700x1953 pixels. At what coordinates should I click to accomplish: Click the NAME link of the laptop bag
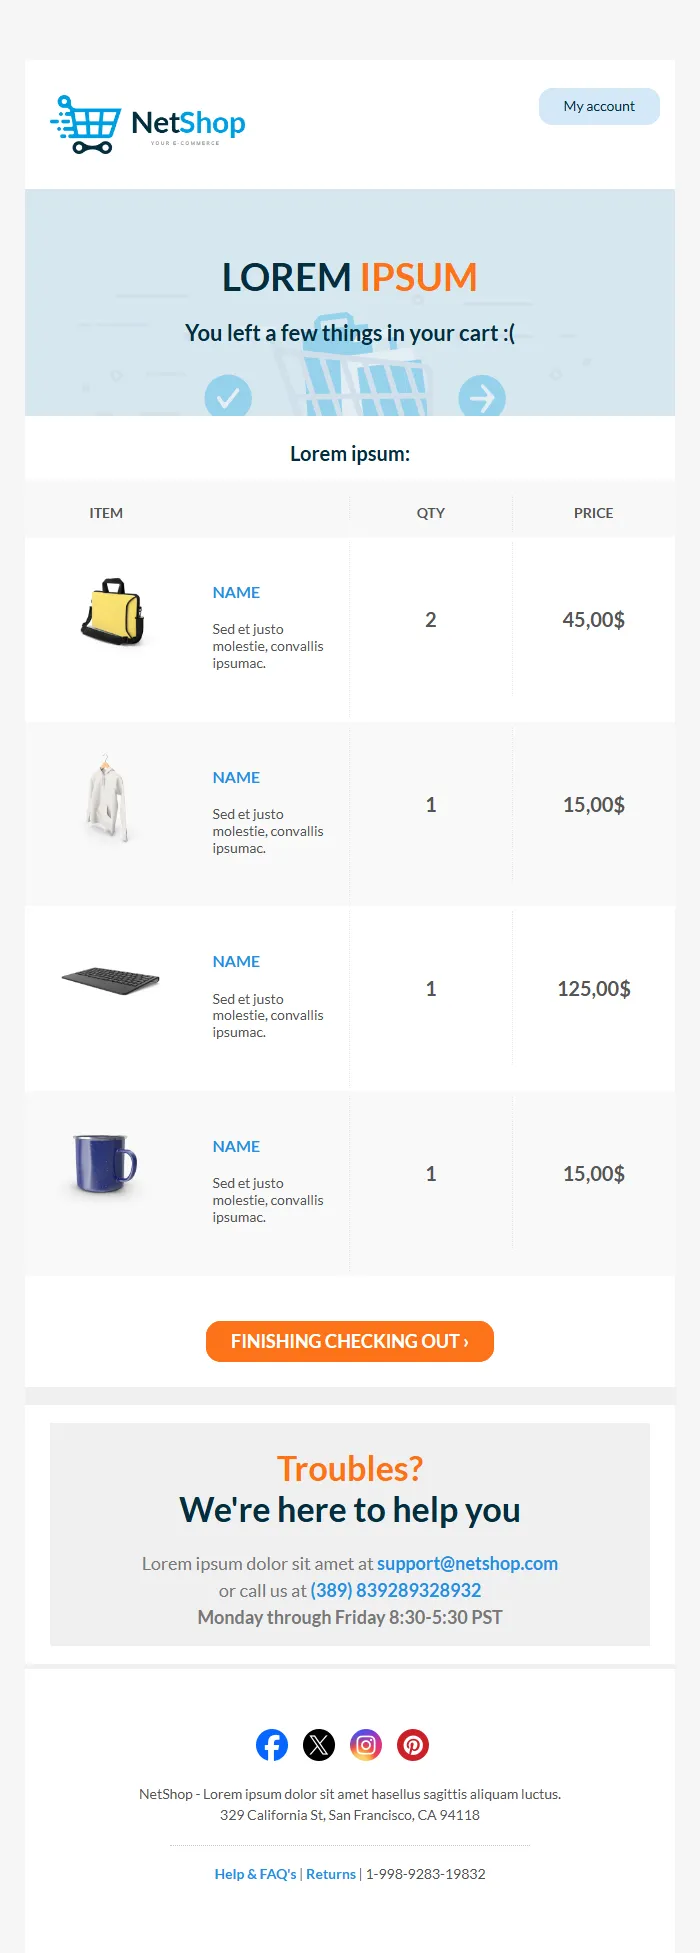[236, 592]
